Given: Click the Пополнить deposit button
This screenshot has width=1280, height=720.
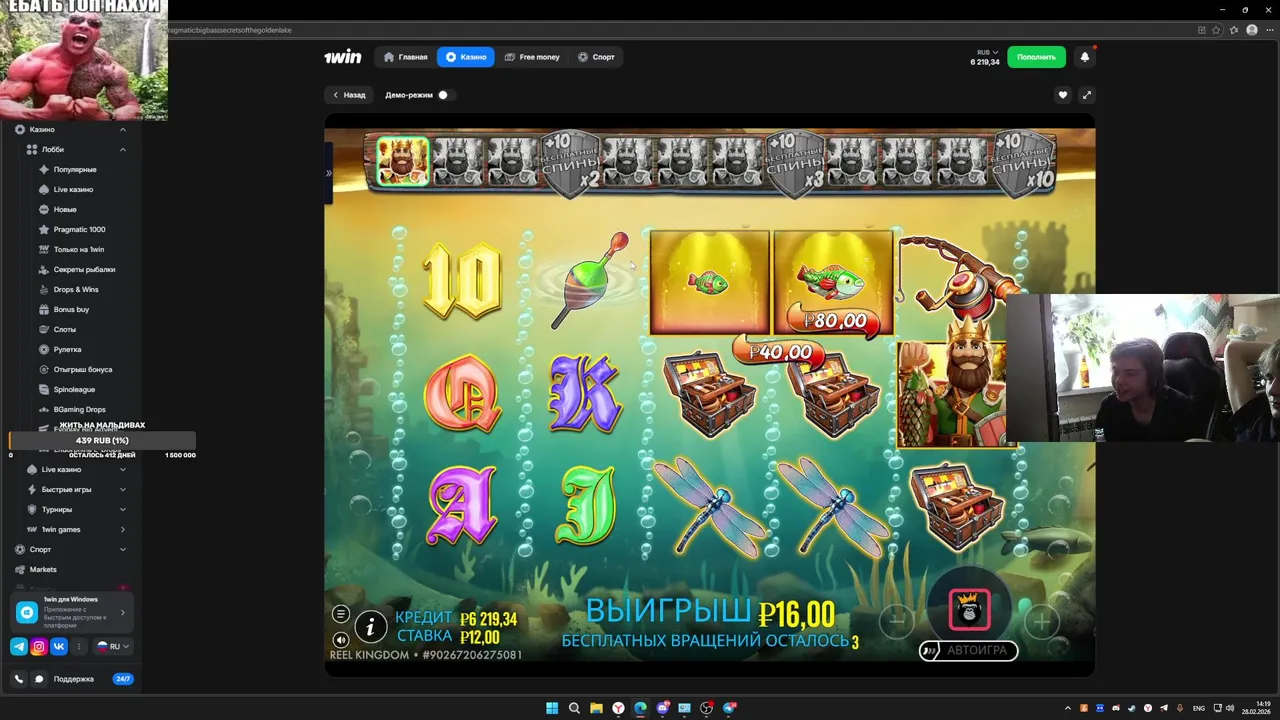Looking at the screenshot, I should (1036, 57).
